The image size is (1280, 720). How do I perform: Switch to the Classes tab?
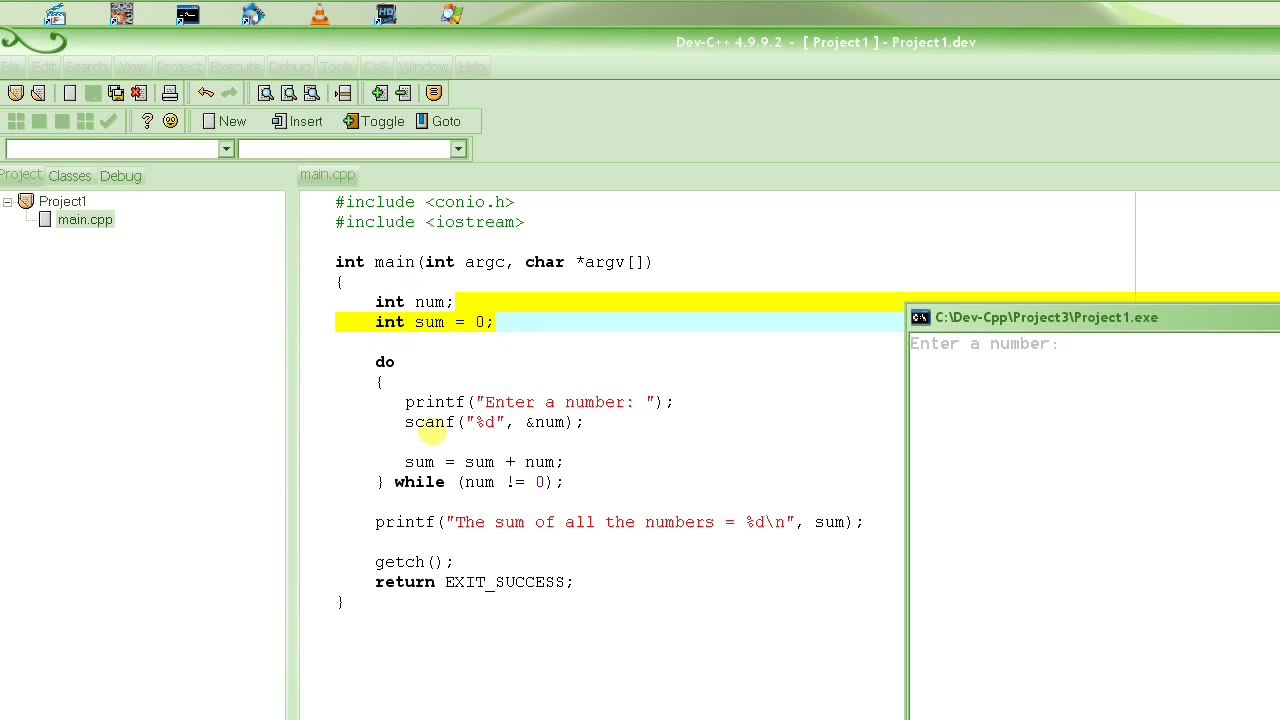(69, 176)
